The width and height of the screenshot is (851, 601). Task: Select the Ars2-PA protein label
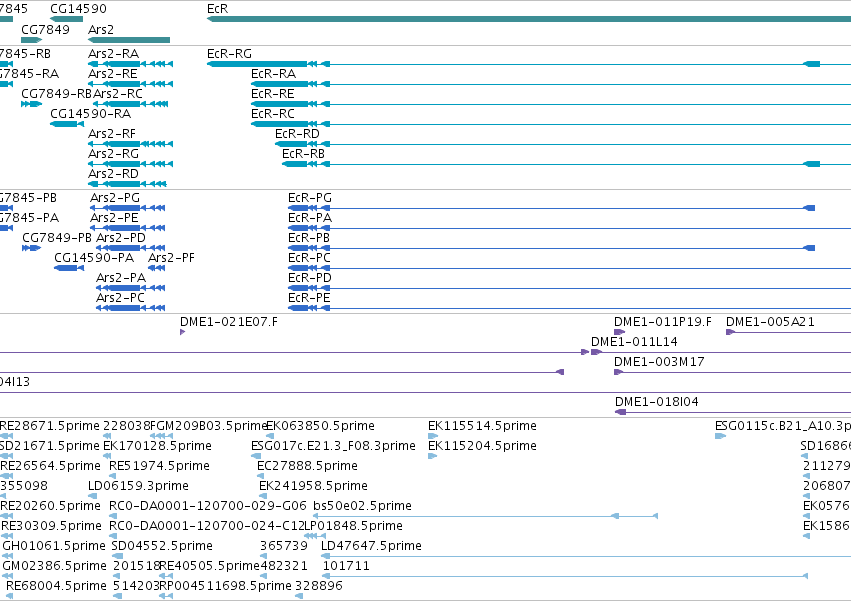pos(121,279)
